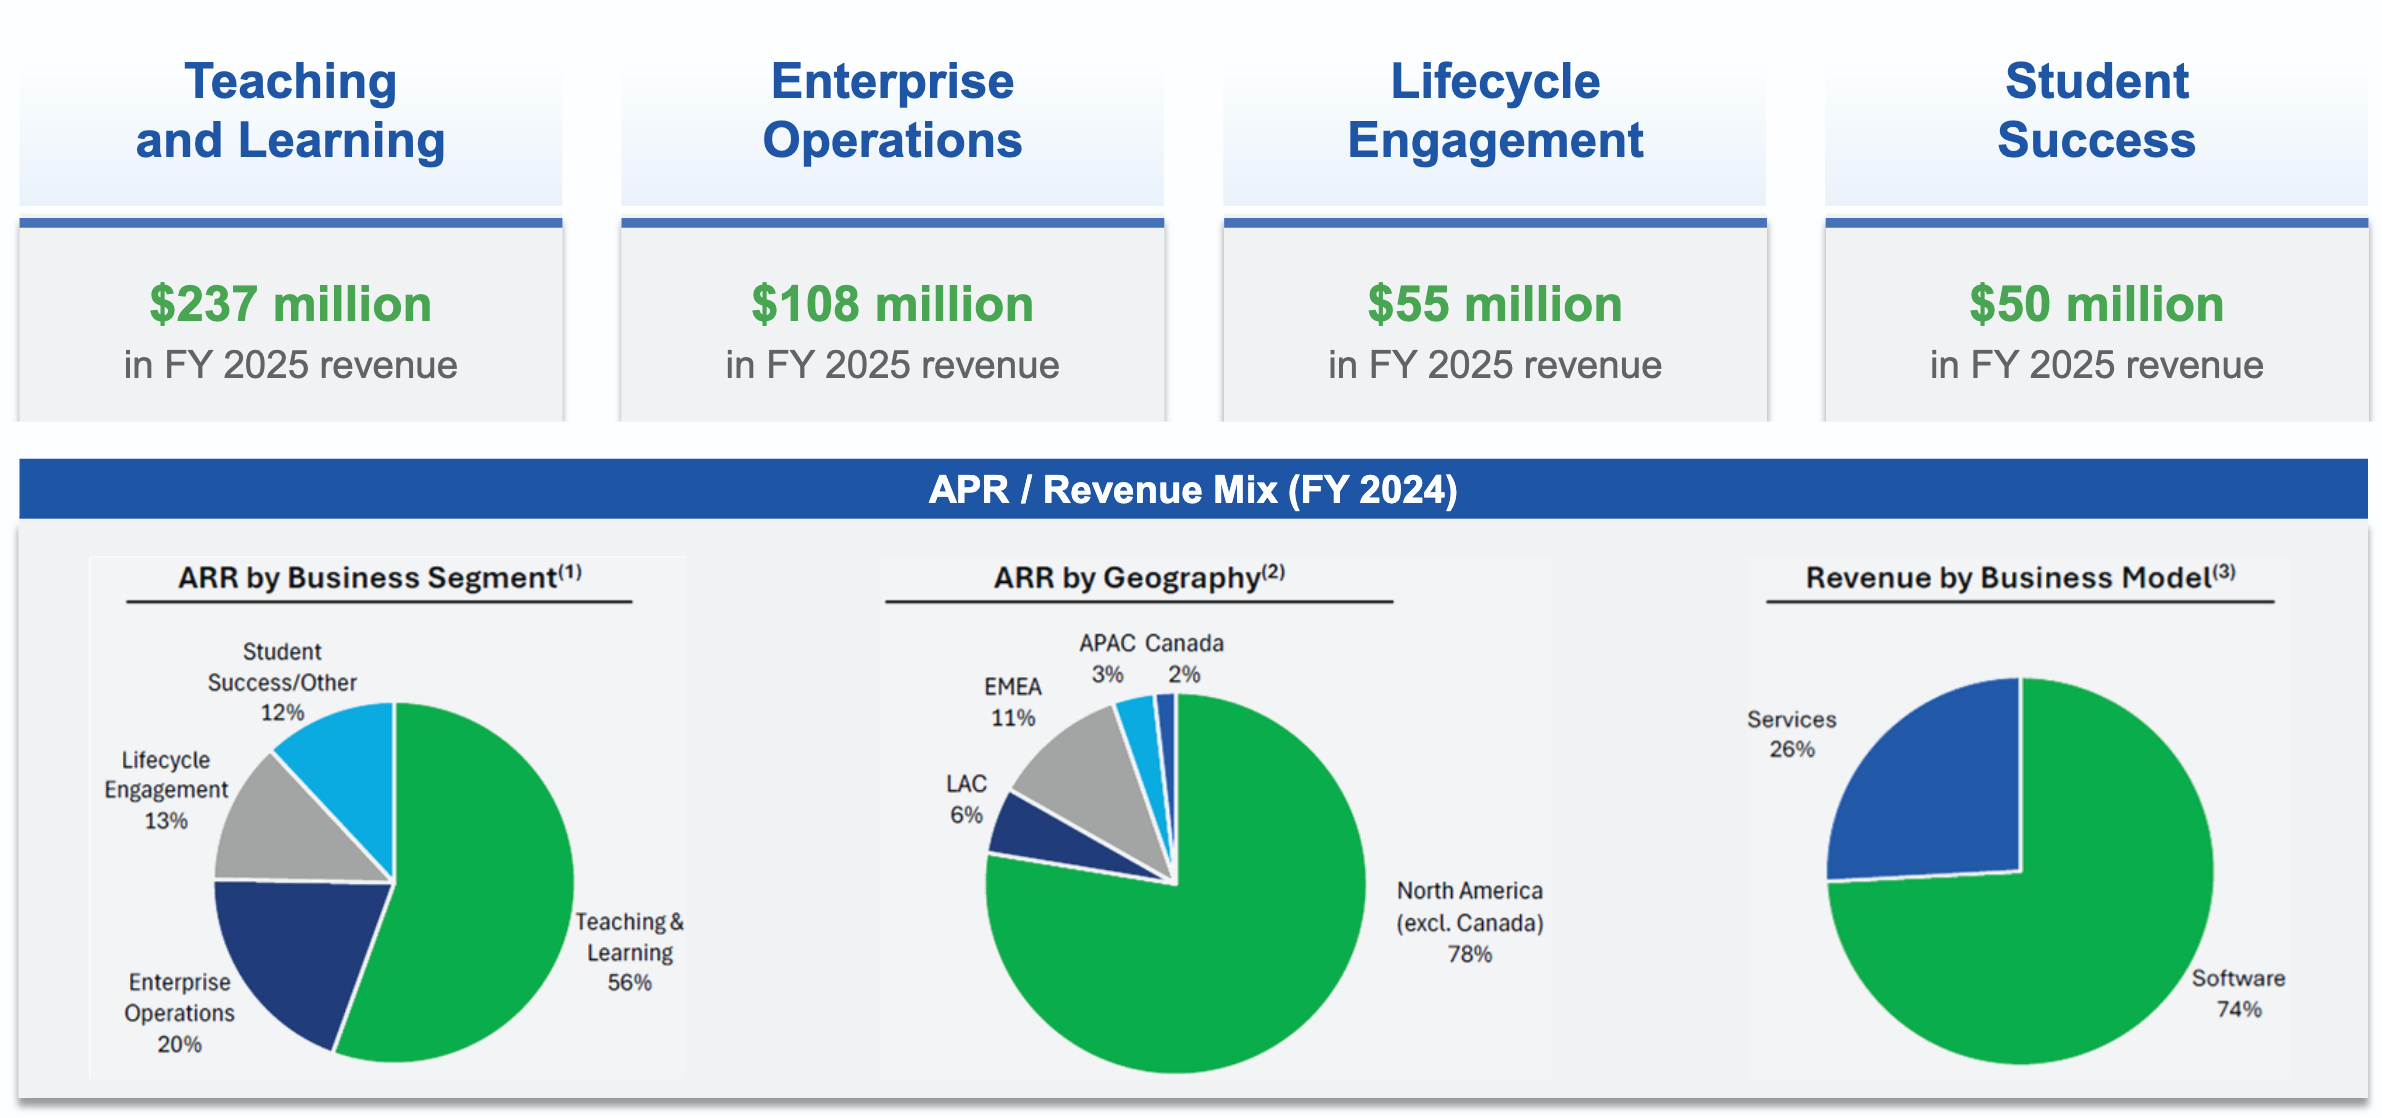Image resolution: width=2382 pixels, height=1118 pixels.
Task: Select the $50 million revenue figure
Action: pos(2096,304)
